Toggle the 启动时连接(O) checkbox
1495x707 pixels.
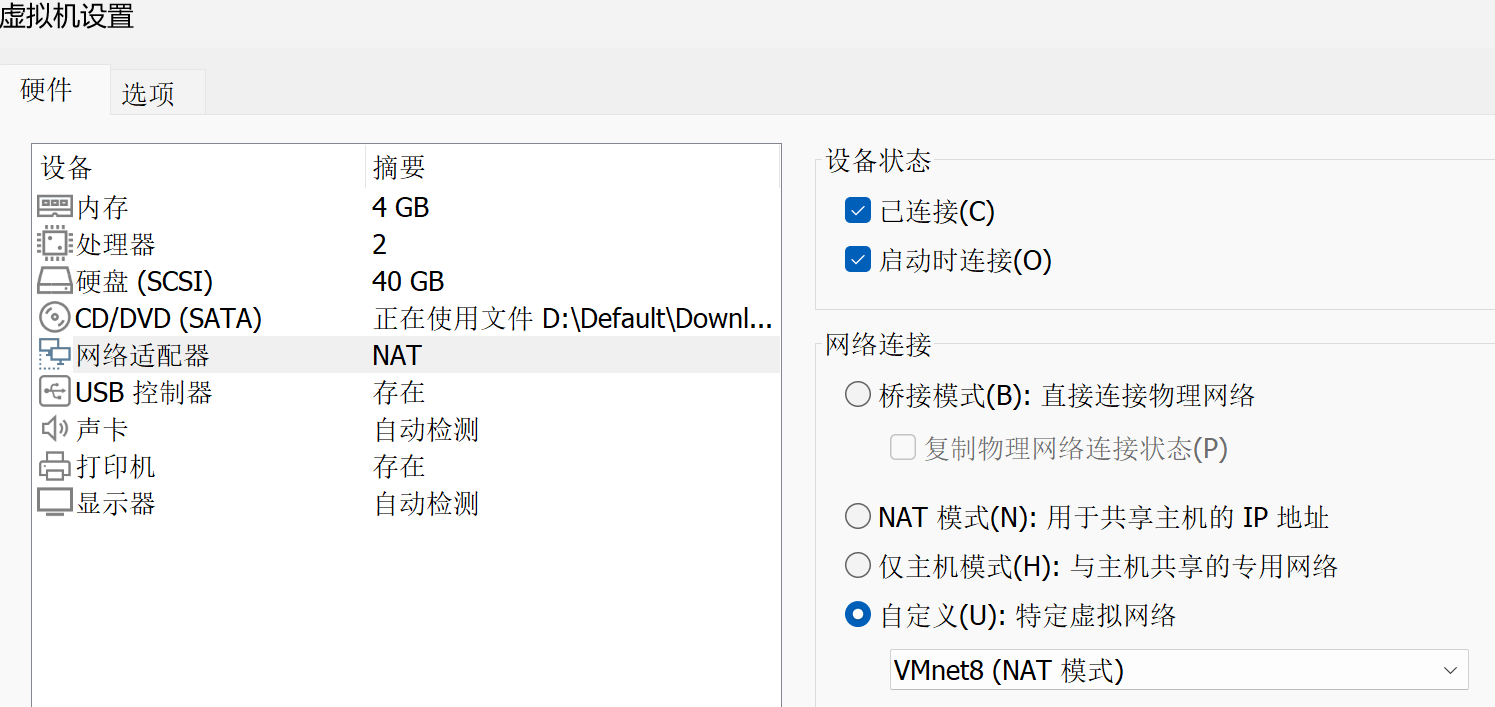[x=857, y=260]
